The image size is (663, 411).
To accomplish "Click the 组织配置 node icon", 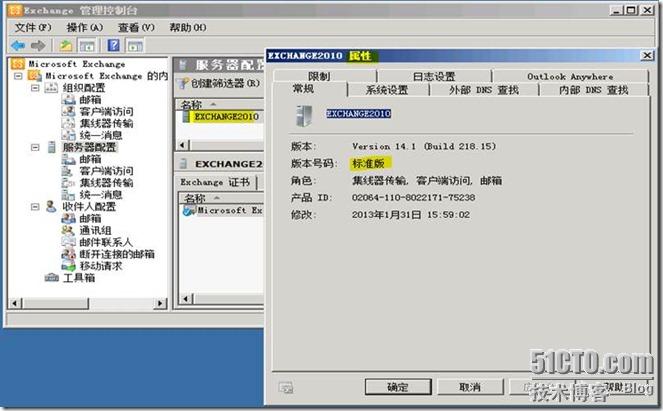I will pyautogui.click(x=51, y=88).
